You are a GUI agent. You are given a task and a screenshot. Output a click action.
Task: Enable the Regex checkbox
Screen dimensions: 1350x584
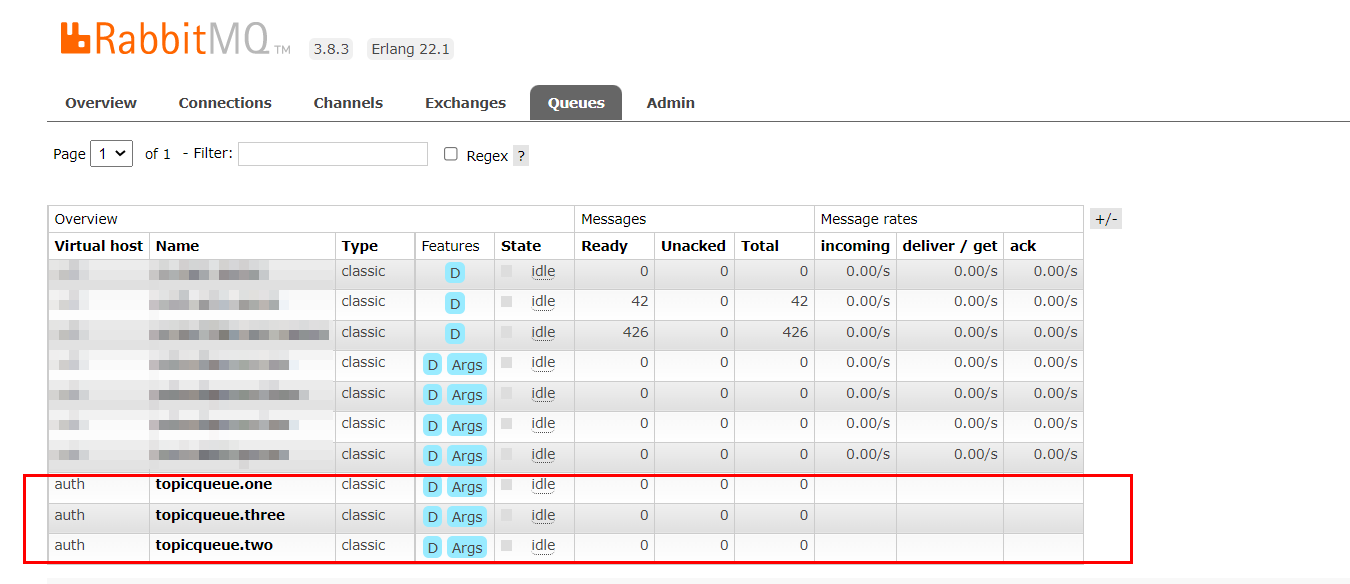[x=451, y=154]
